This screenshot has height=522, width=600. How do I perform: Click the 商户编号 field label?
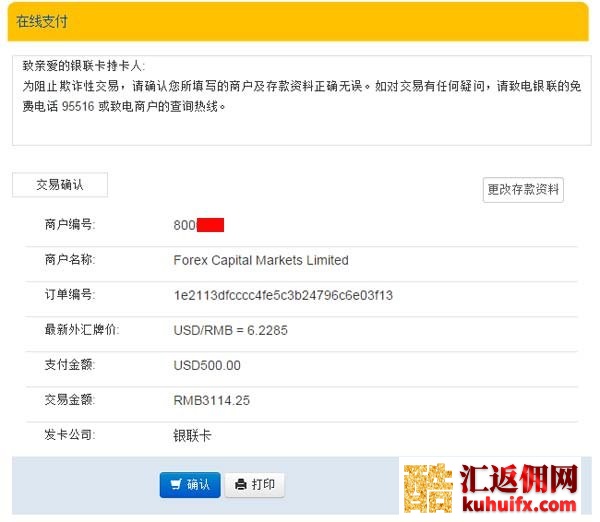point(70,225)
